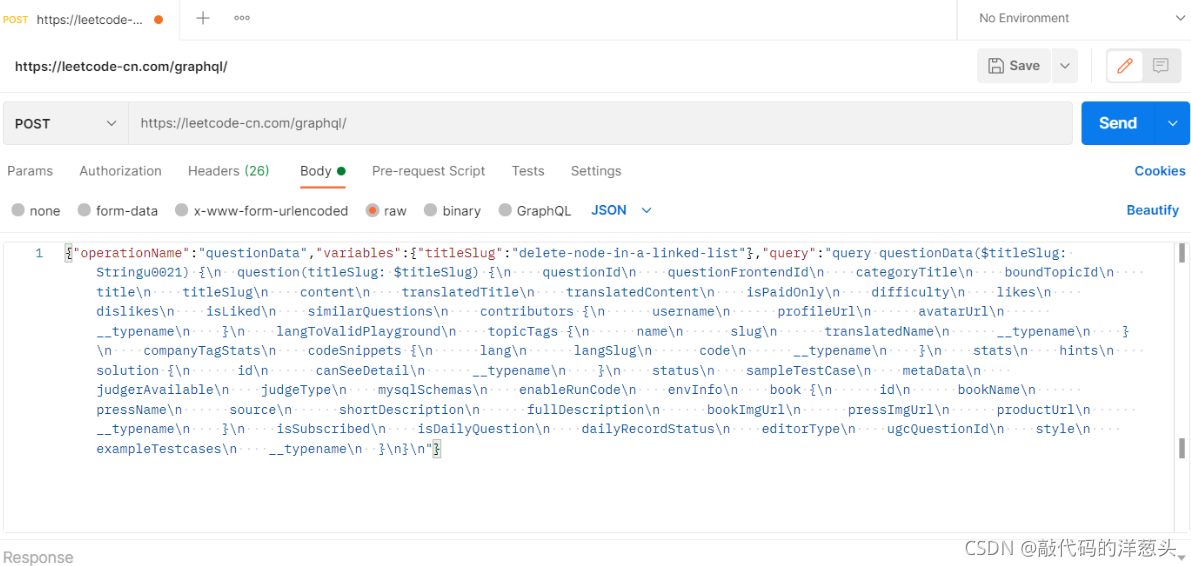Click the Save button
Image resolution: width=1191 pixels, height=566 pixels.
coord(1014,66)
